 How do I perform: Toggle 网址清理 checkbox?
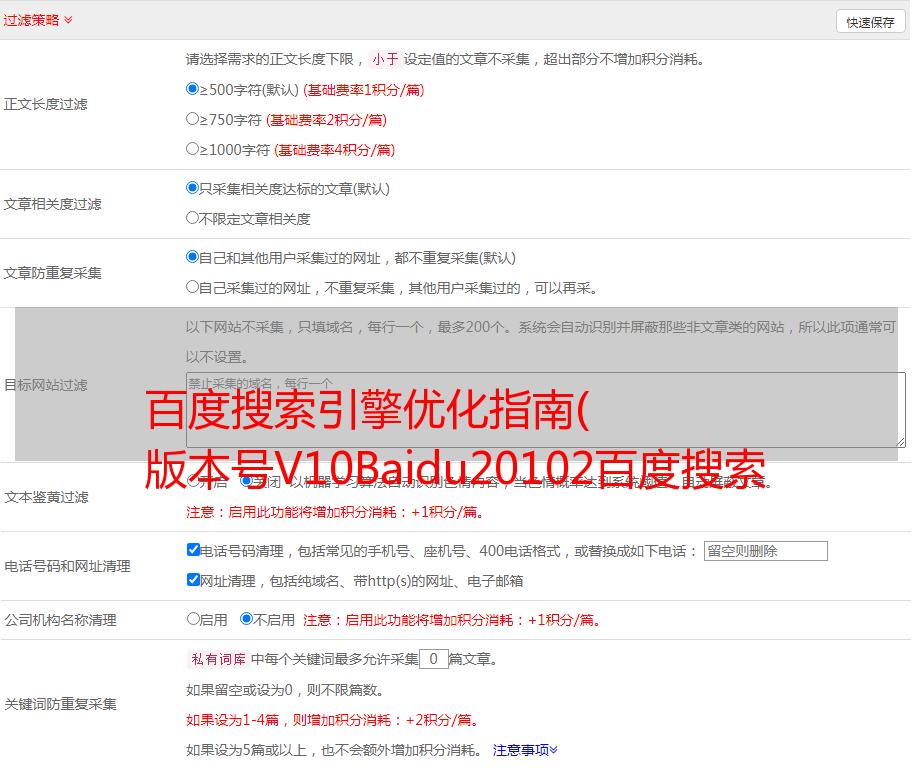pyautogui.click(x=193, y=579)
